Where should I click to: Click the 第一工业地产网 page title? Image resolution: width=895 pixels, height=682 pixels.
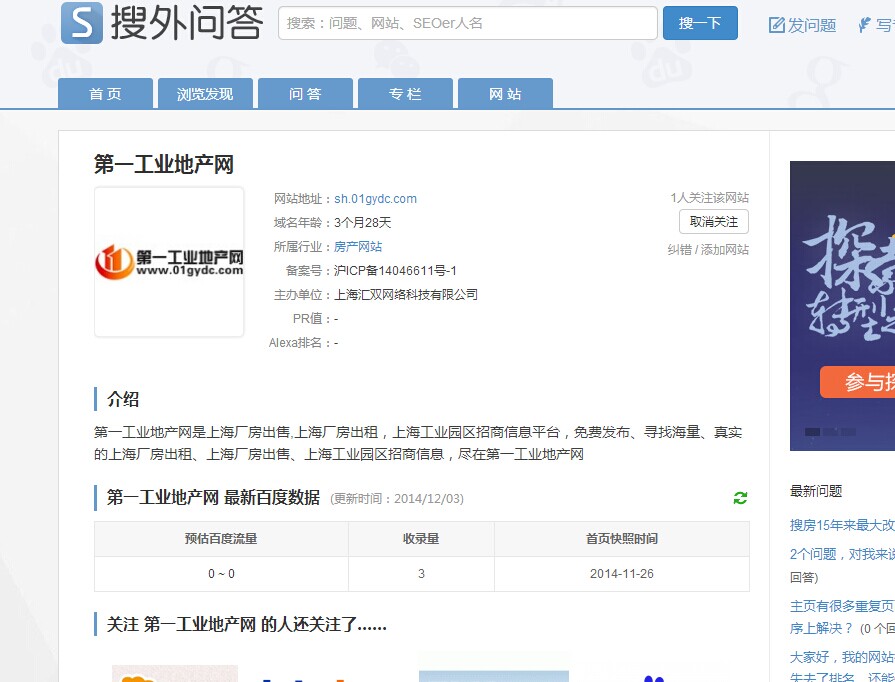[164, 164]
